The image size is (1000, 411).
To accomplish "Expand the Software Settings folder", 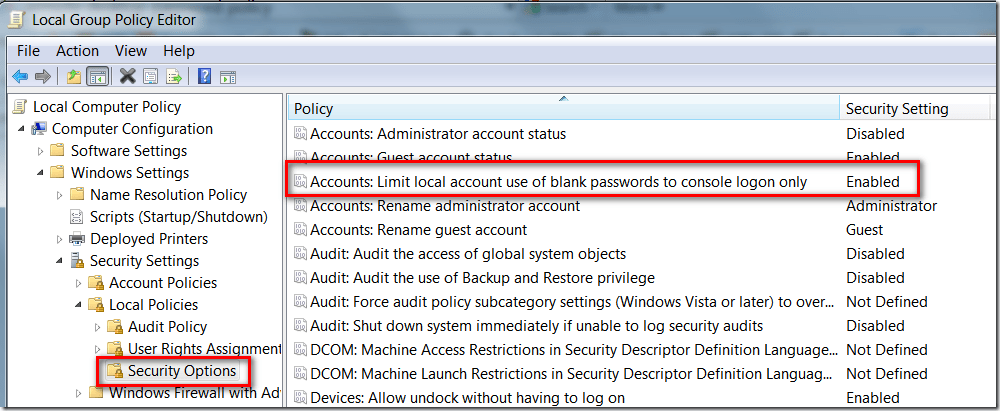I will [41, 151].
